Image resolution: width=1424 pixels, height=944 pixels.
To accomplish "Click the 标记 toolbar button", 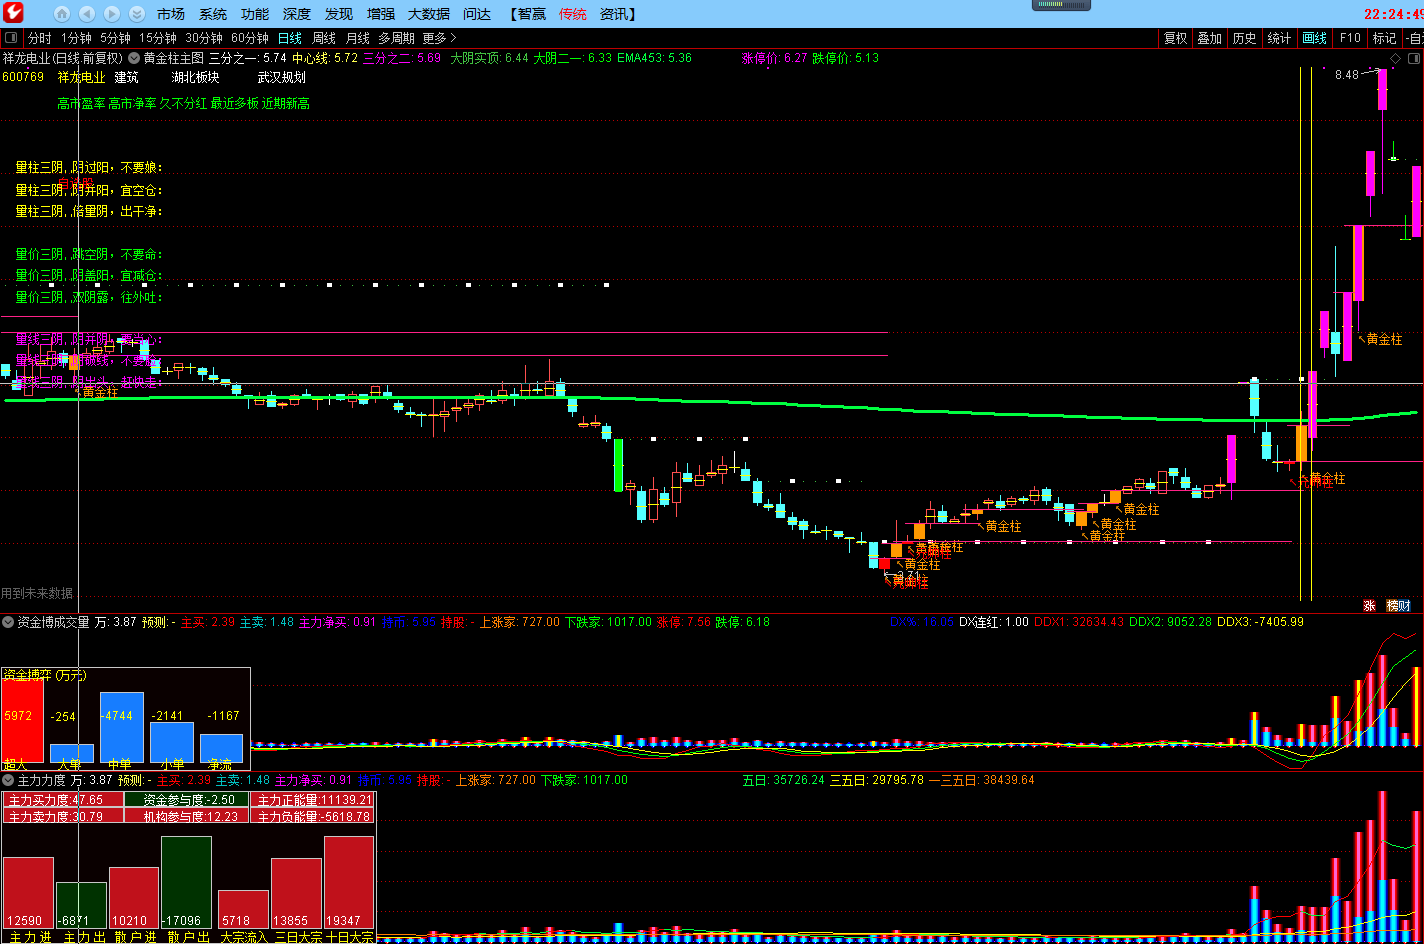I will point(1384,38).
